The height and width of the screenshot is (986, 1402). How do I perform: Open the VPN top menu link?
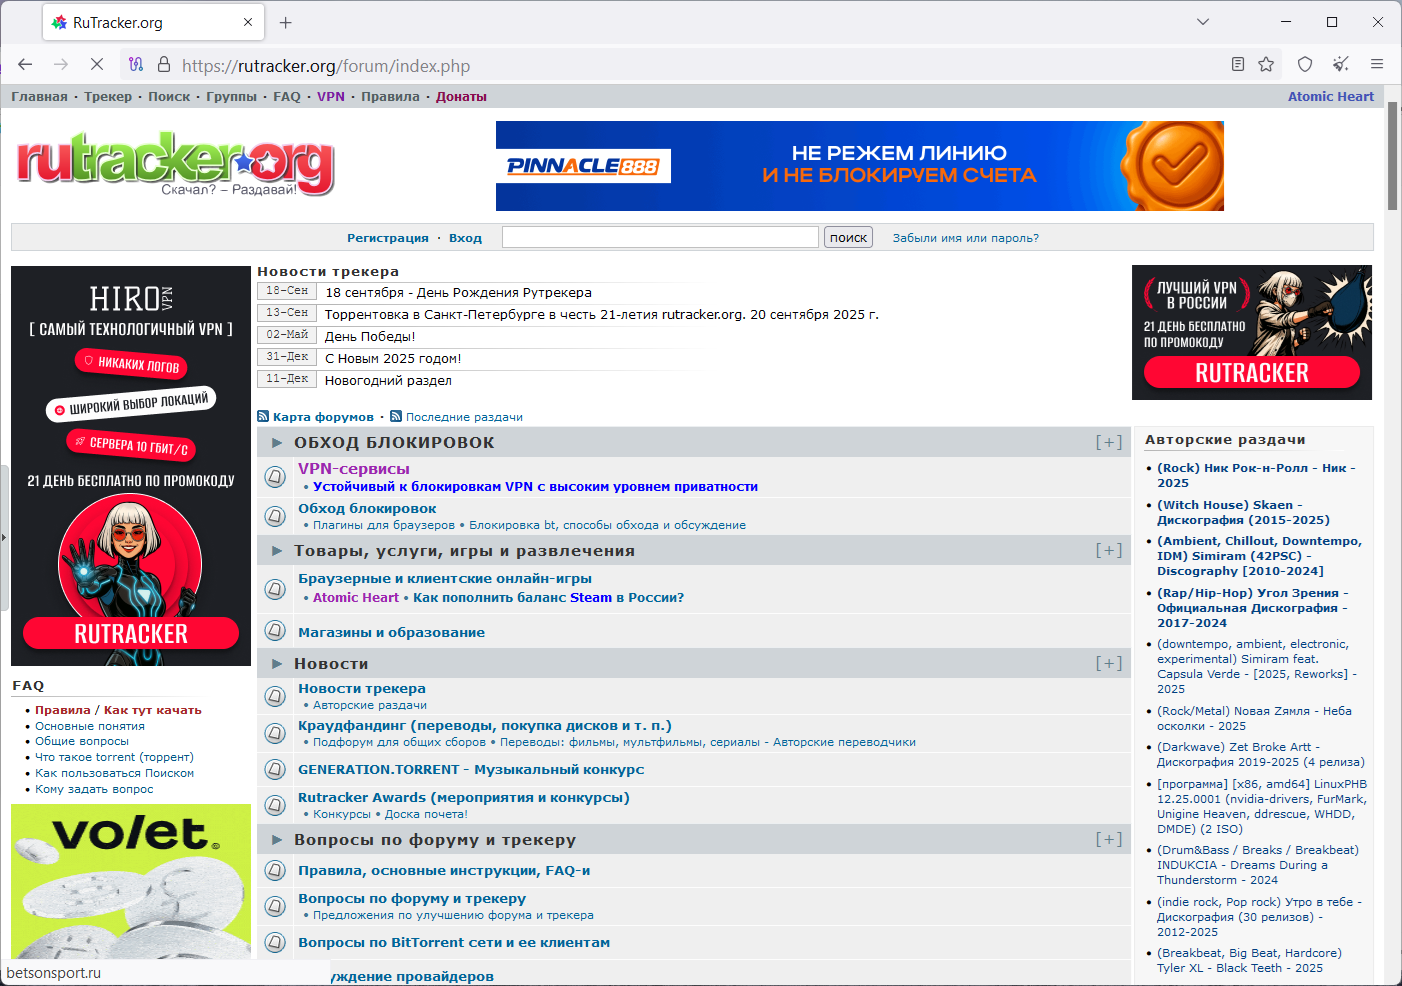click(x=331, y=97)
